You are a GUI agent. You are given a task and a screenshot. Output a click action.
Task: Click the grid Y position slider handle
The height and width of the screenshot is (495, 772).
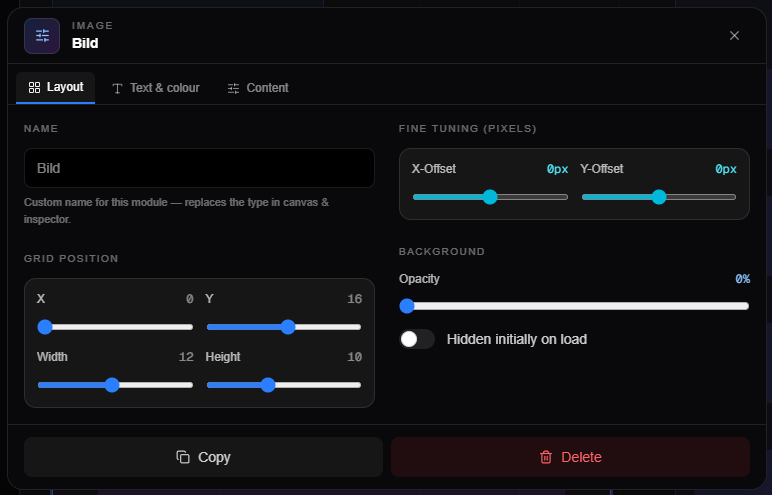288,327
